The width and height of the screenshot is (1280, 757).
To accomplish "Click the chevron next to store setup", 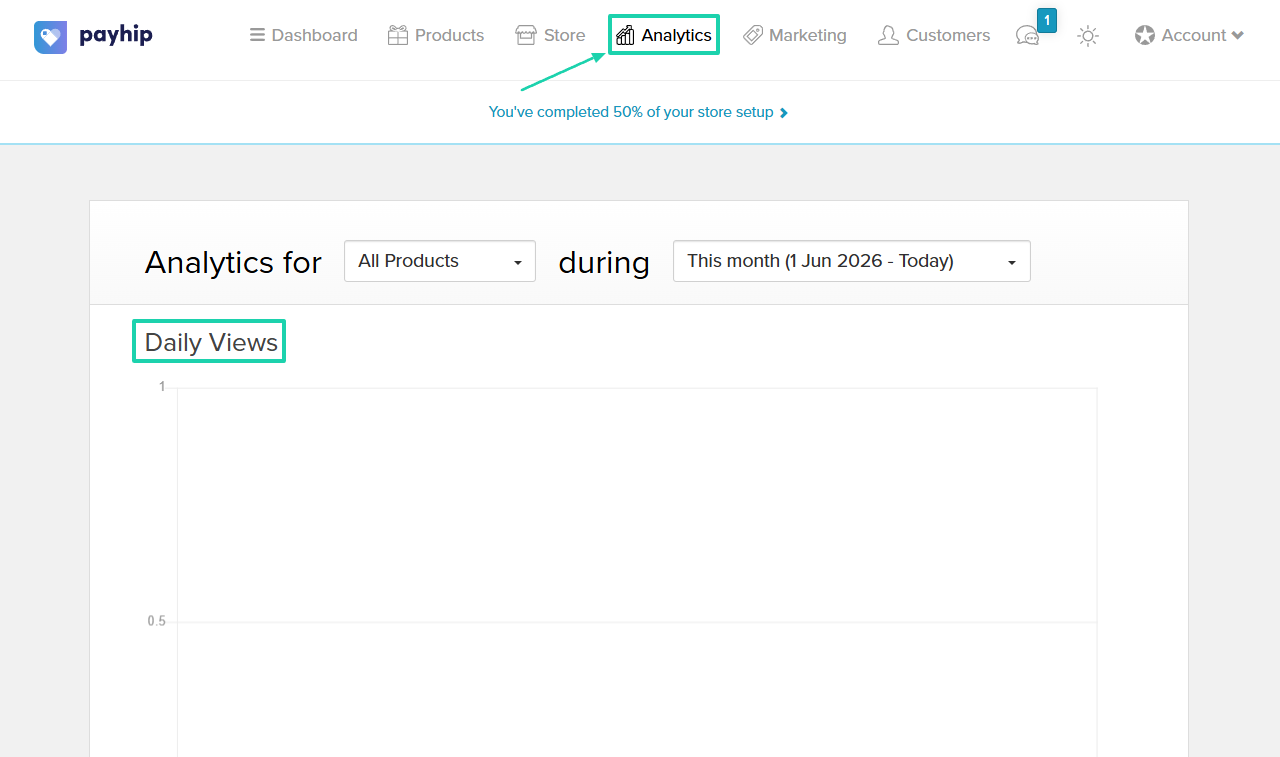I will coord(784,113).
